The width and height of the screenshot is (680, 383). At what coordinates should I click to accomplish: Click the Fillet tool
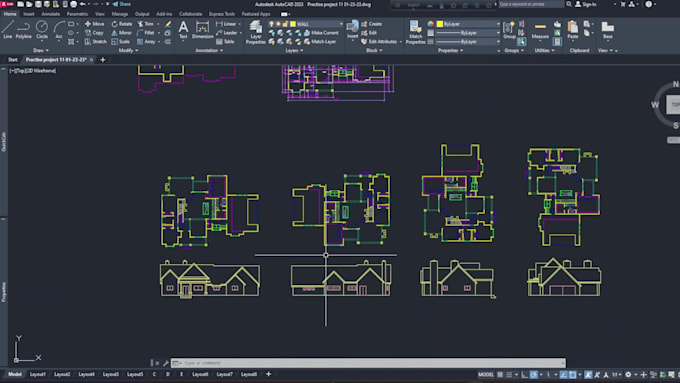pyautogui.click(x=146, y=33)
